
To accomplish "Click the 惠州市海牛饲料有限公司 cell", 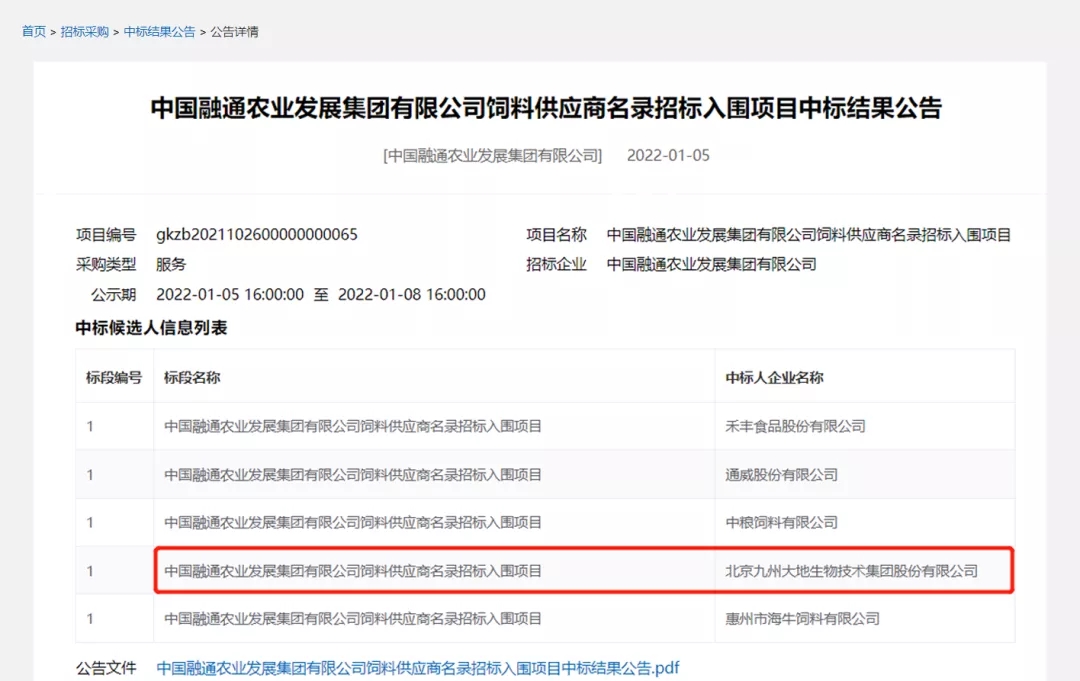I will click(x=802, y=619).
